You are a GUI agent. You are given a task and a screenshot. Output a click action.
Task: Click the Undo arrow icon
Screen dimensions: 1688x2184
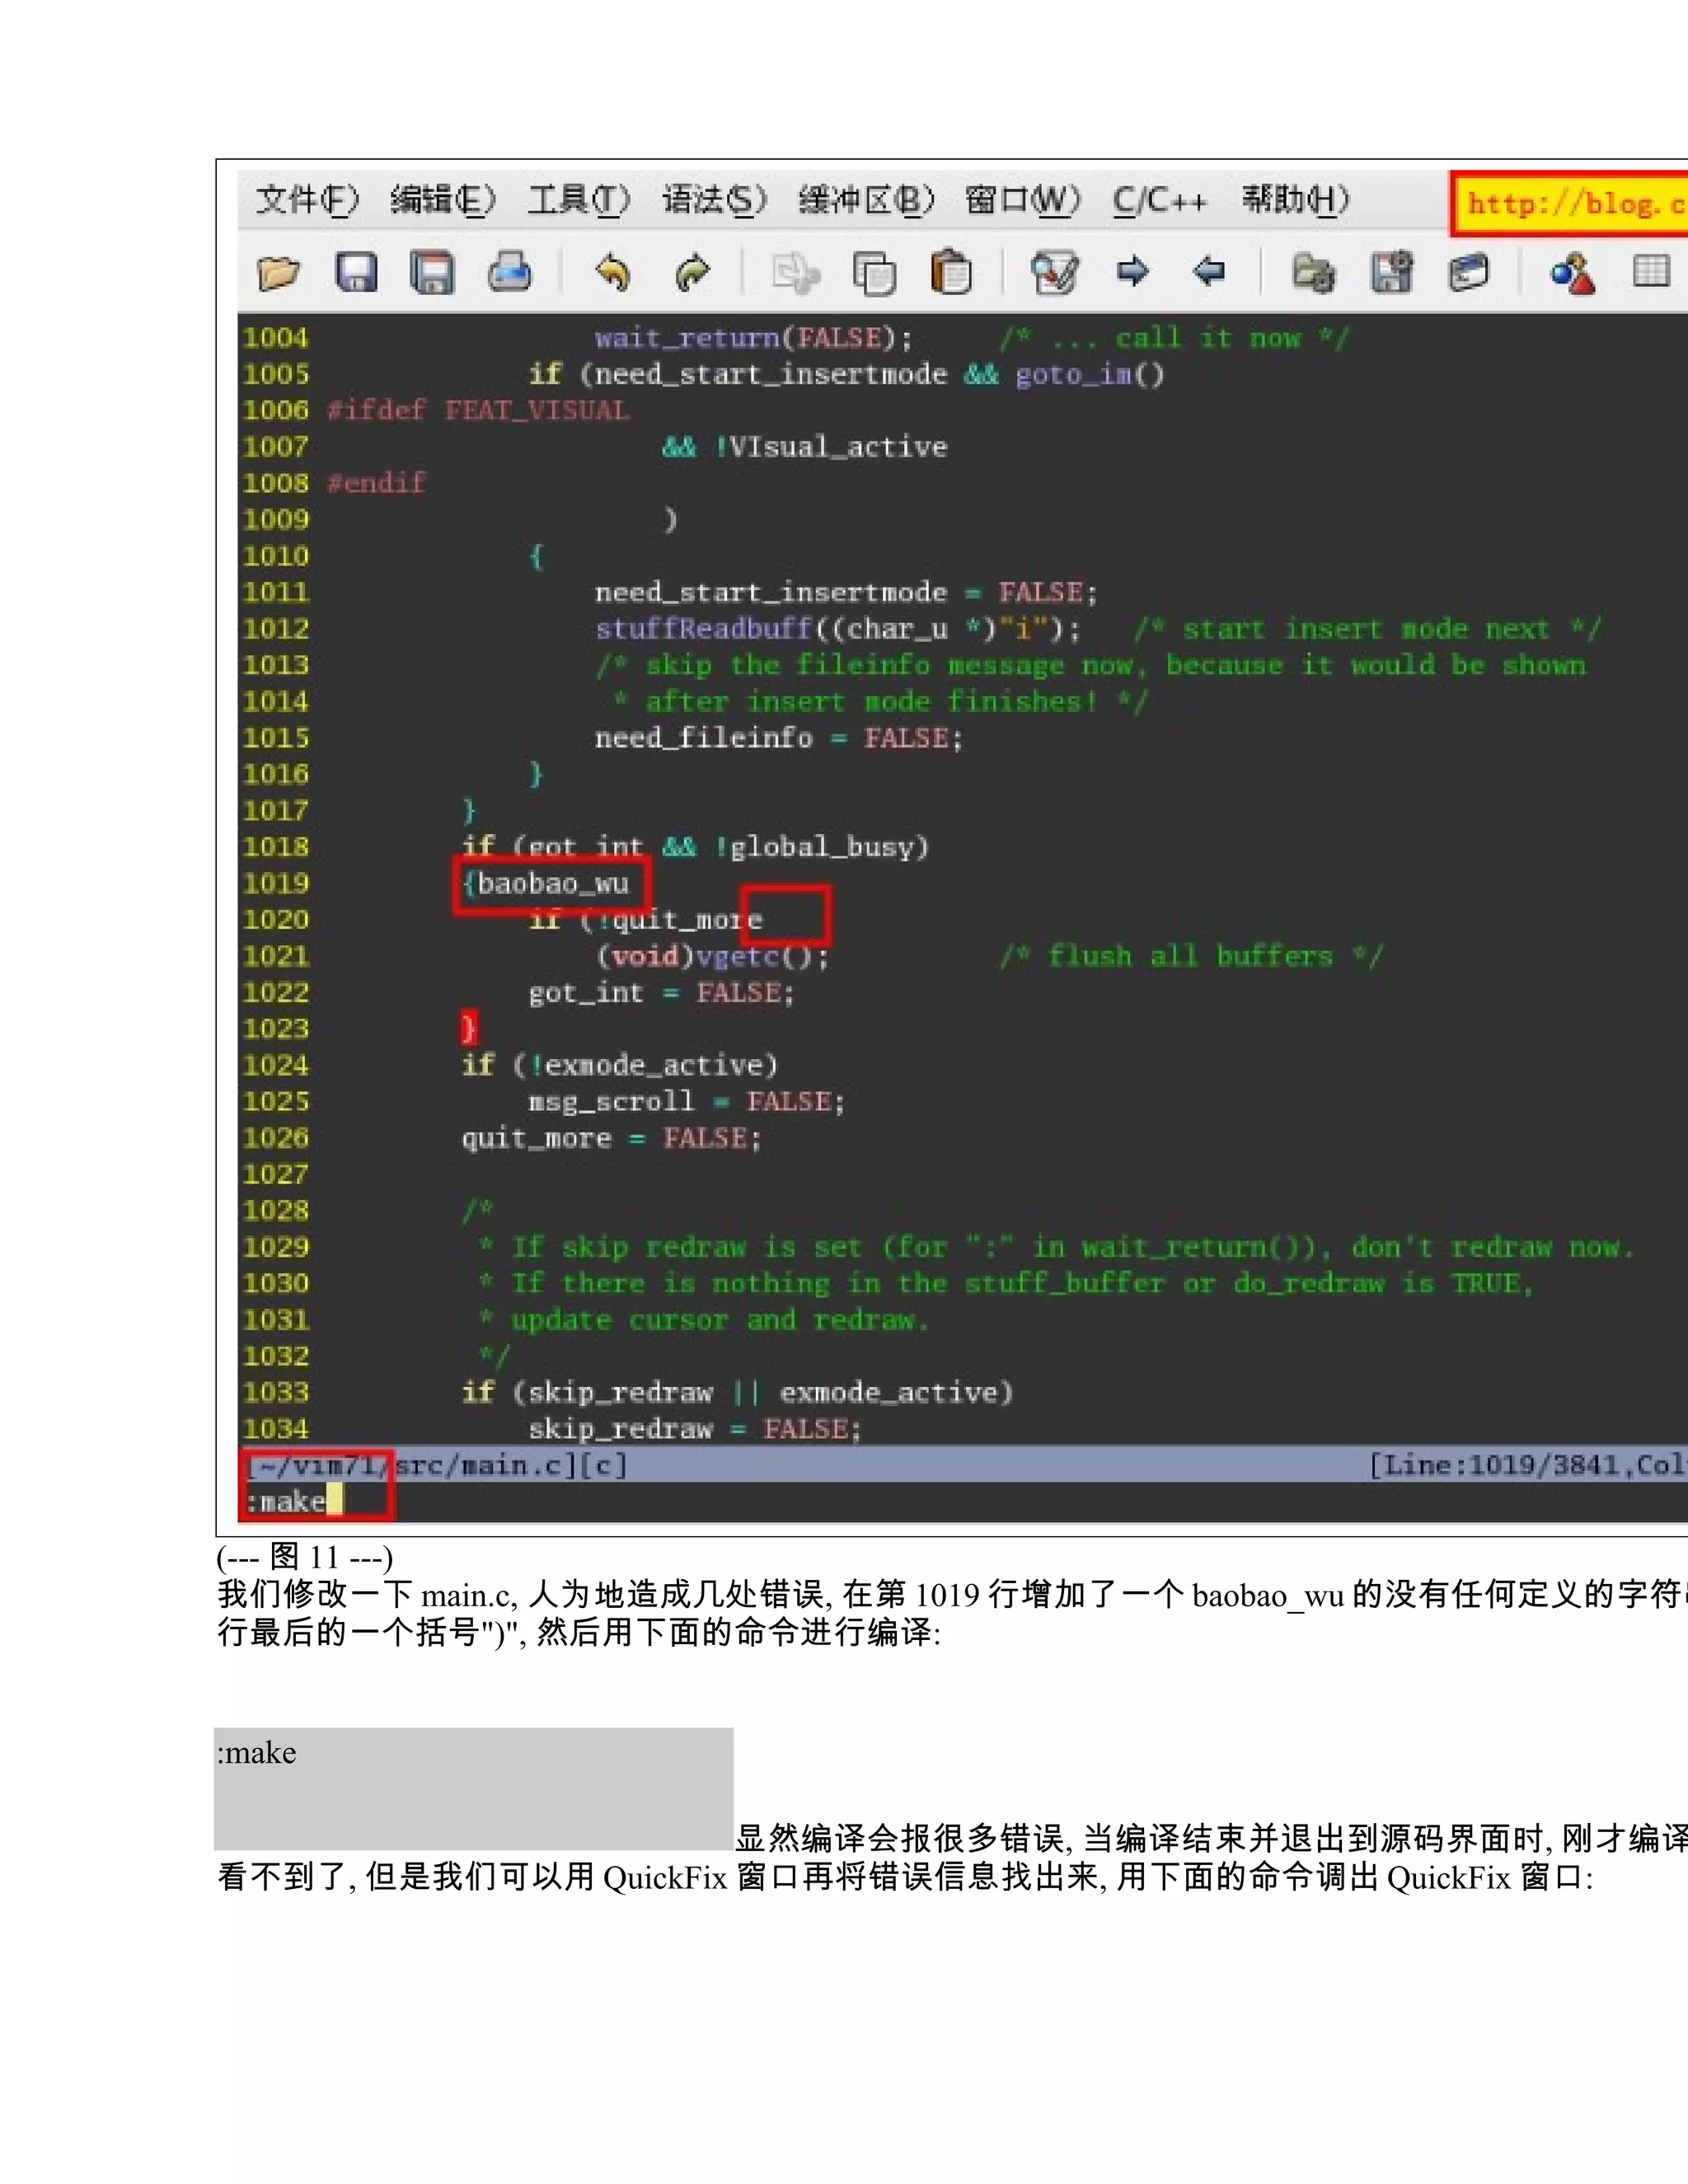click(x=613, y=272)
